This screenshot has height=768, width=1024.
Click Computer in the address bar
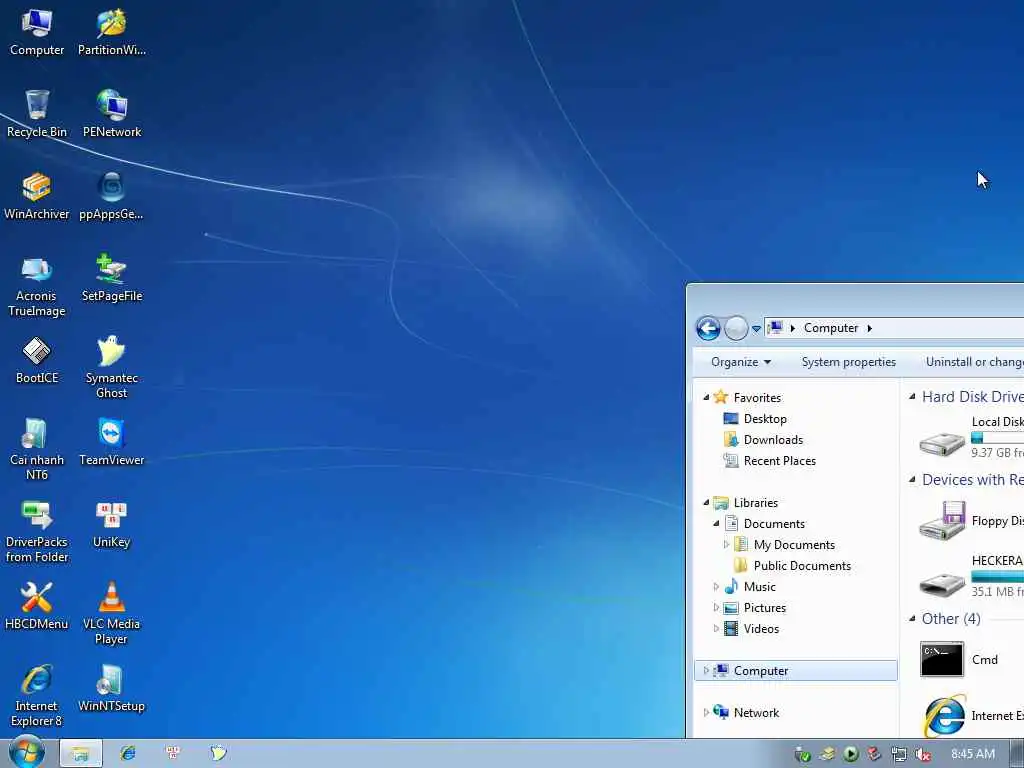[x=831, y=328]
